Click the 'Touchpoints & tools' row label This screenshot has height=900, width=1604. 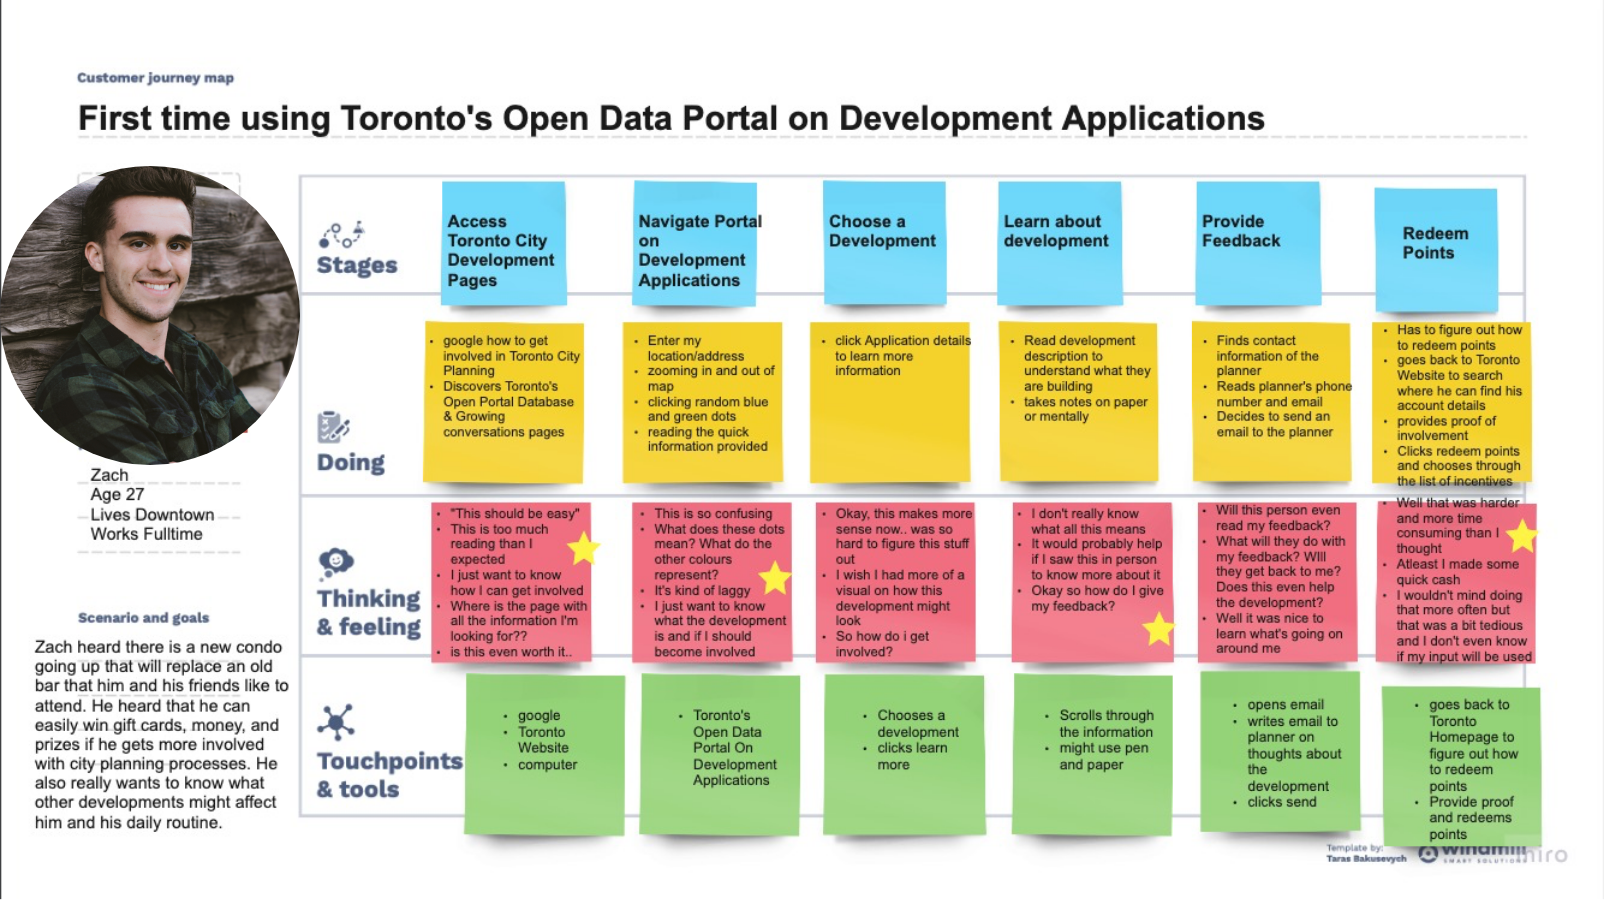389,775
